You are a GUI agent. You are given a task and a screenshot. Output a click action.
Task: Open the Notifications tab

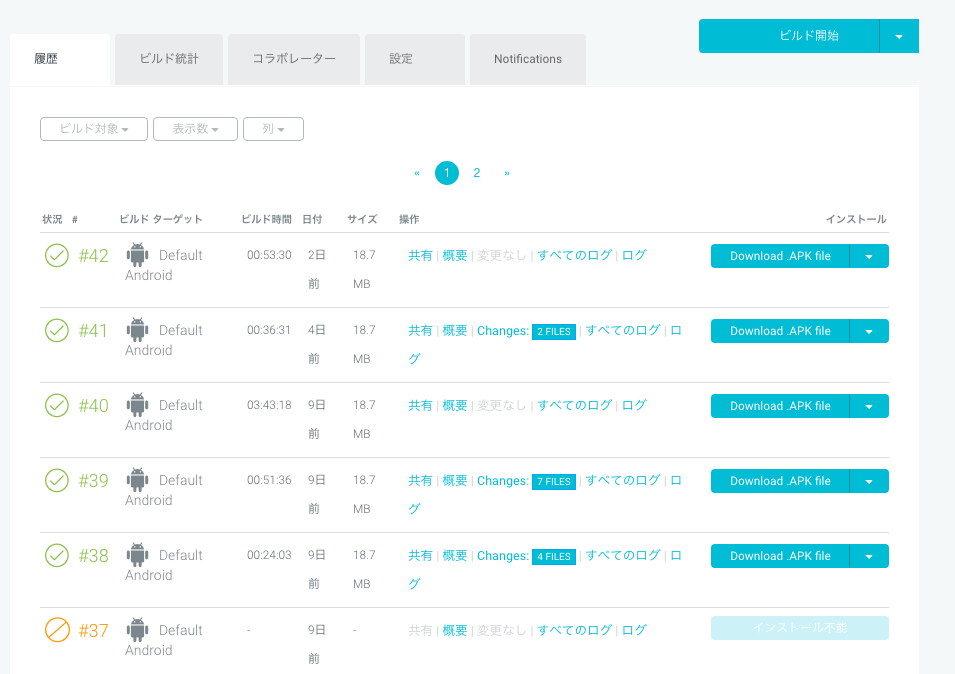(x=528, y=59)
